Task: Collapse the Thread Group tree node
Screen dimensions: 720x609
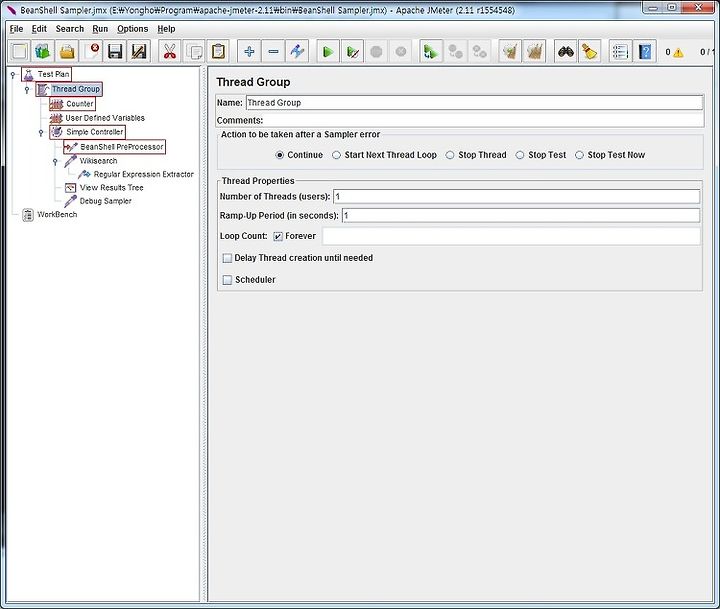Action: pos(27,90)
